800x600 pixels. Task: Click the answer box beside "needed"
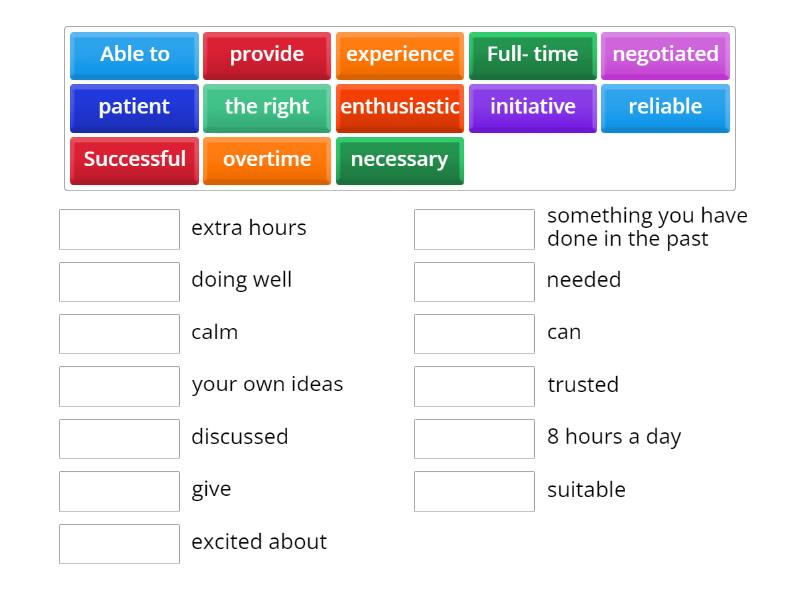point(474,281)
